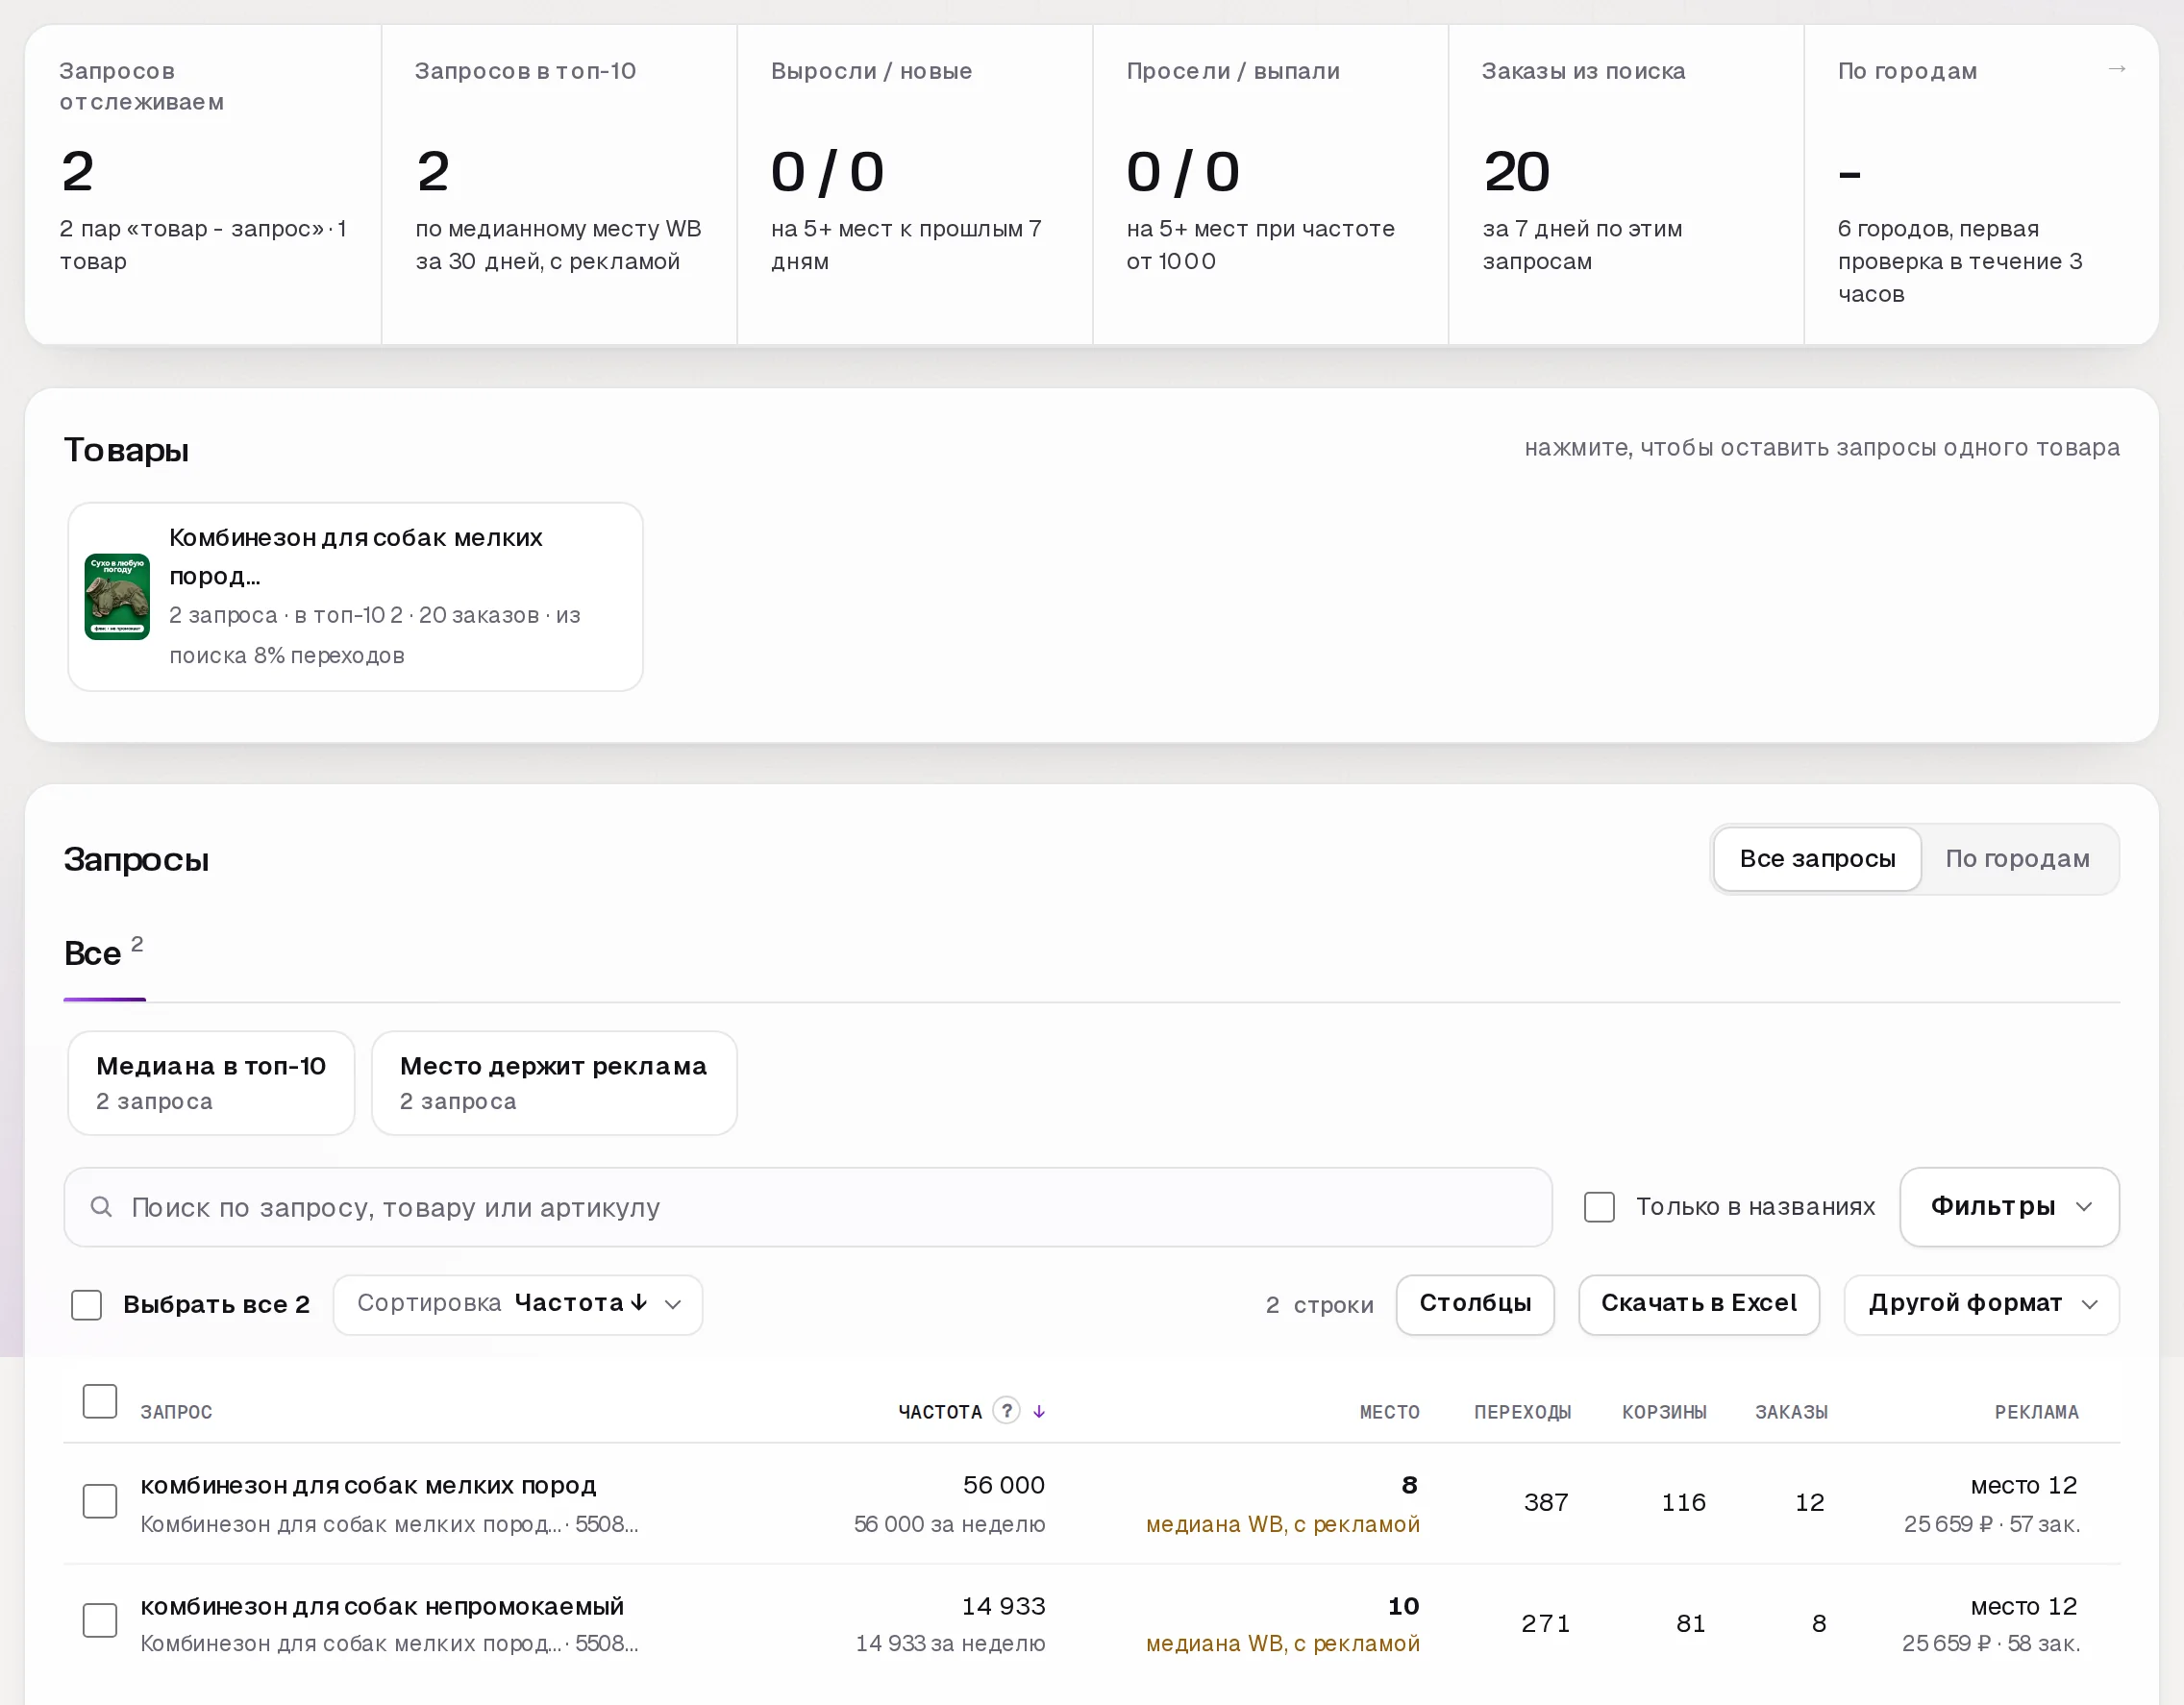Click ad info 25 659 ₽ · 58 зак.
Screen dimensions: 2184x1705
pyautogui.click(x=1990, y=1643)
